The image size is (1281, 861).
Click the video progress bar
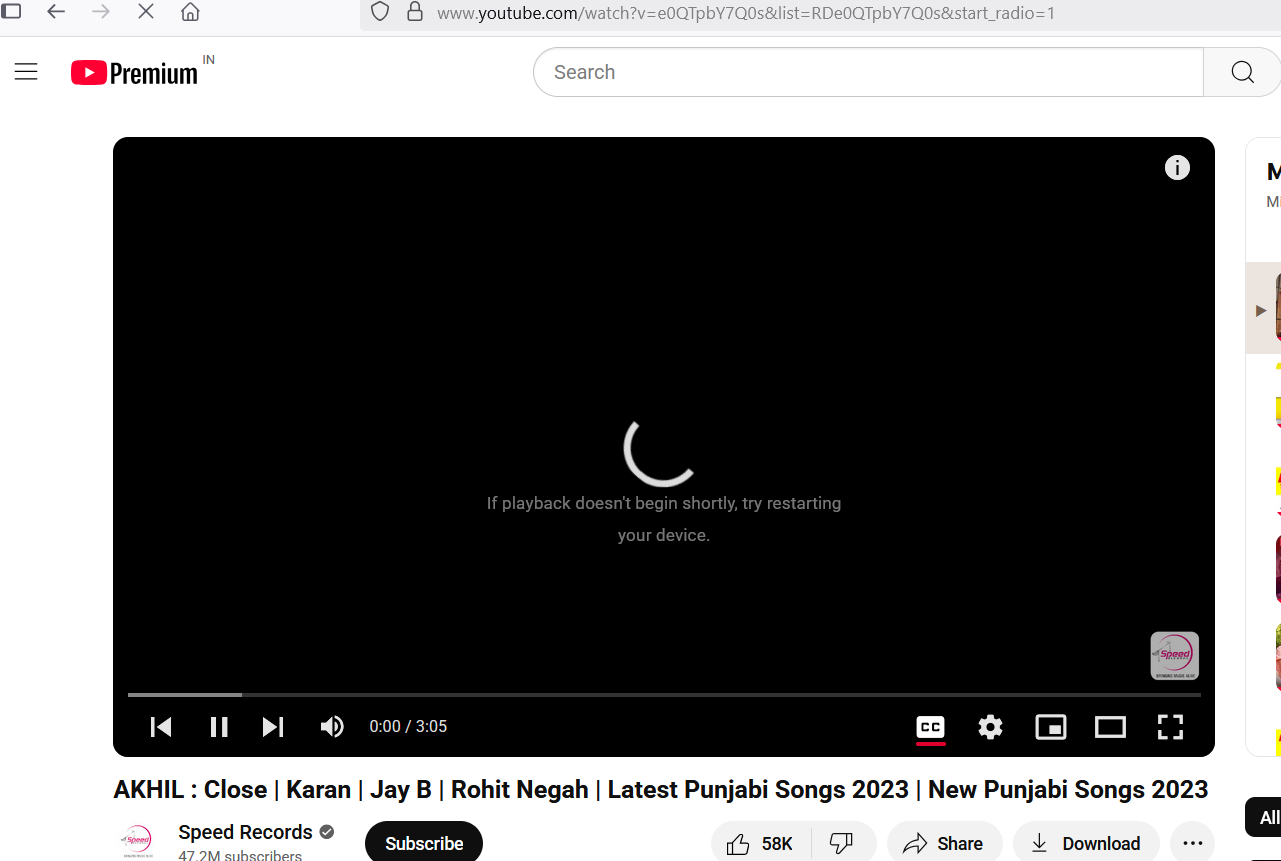(664, 694)
